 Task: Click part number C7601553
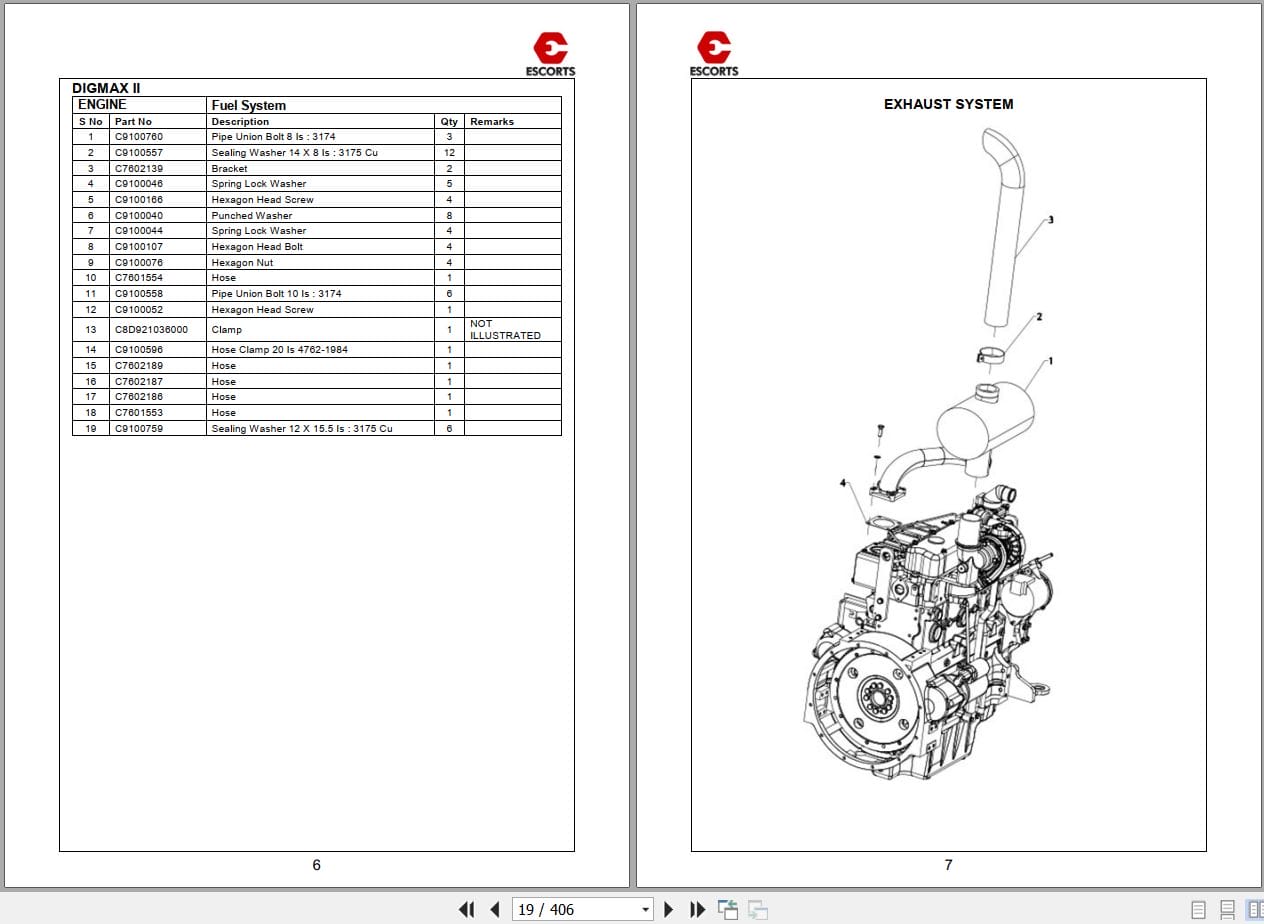(139, 412)
